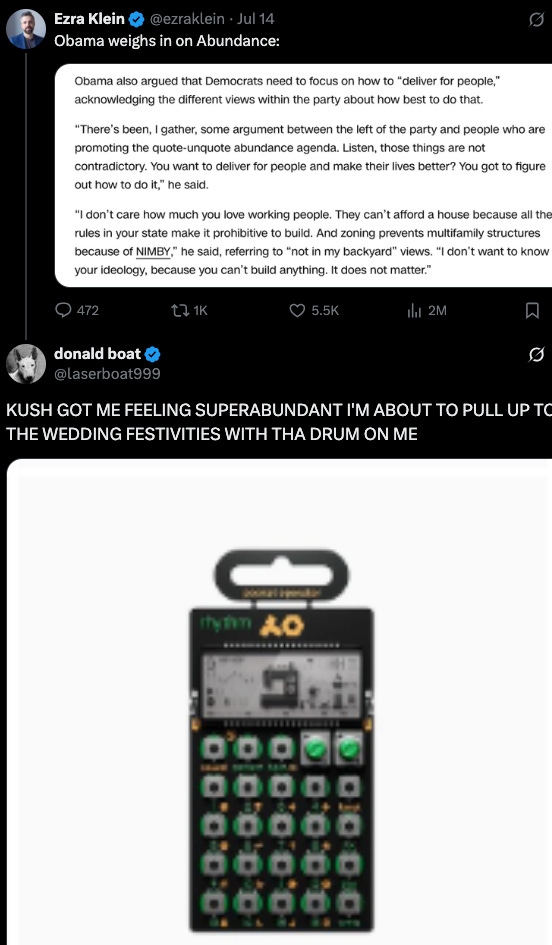This screenshot has width=552, height=945.
Task: Open the donald boat display name
Action: point(97,354)
